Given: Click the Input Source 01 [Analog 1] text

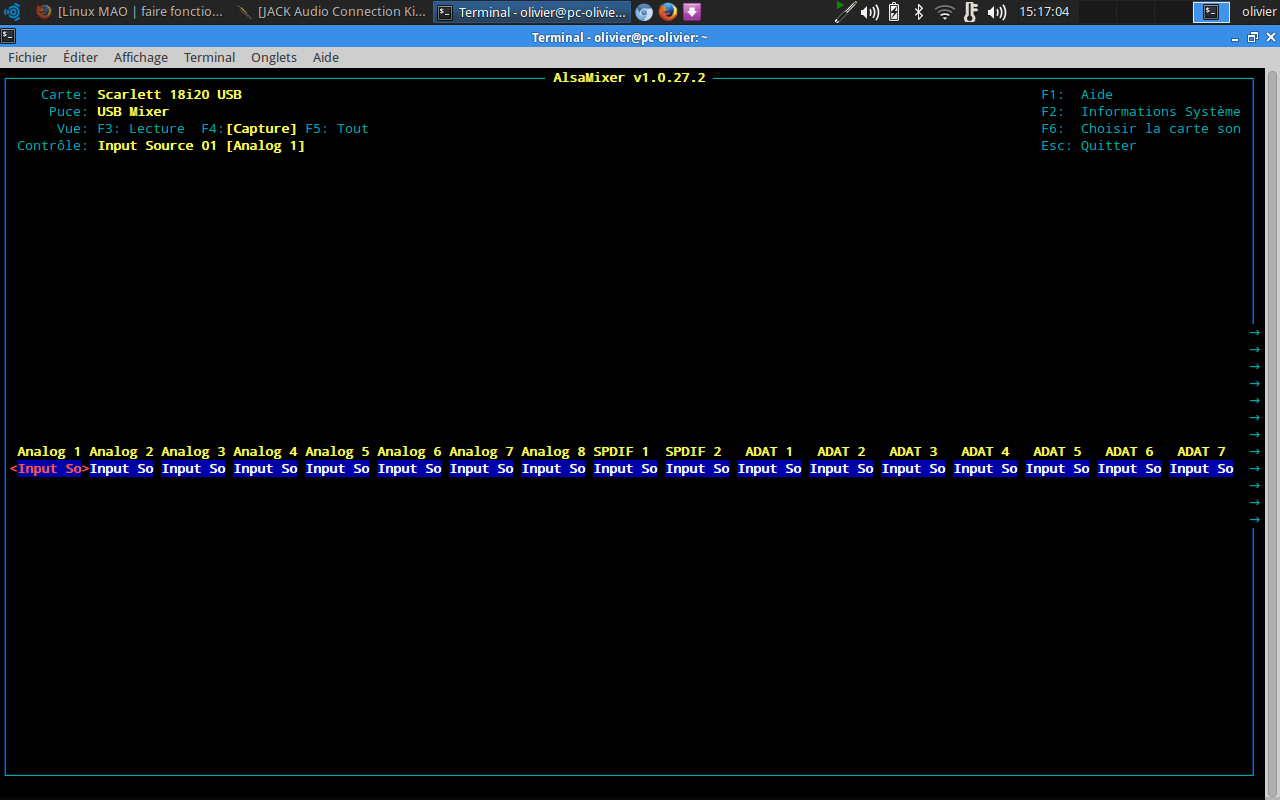Looking at the screenshot, I should click(201, 145).
